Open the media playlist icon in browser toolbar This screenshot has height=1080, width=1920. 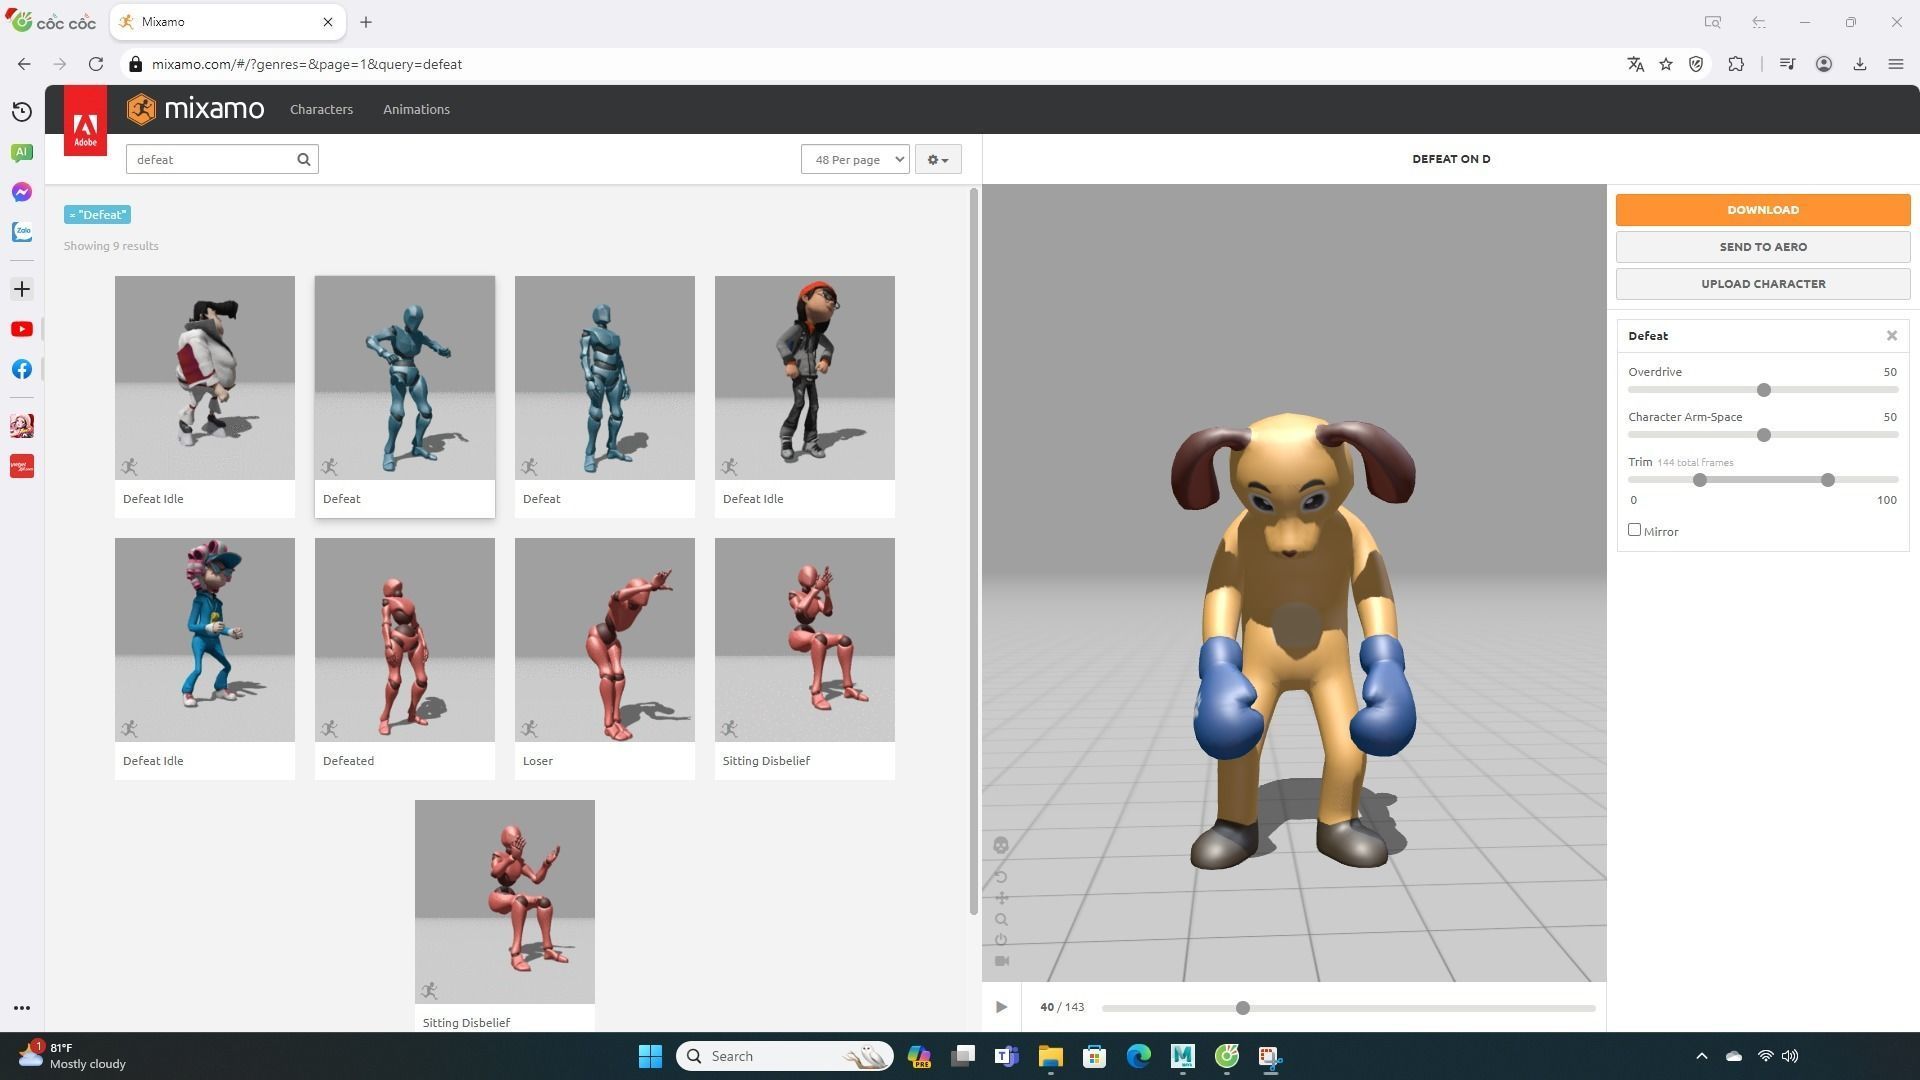click(x=1787, y=64)
